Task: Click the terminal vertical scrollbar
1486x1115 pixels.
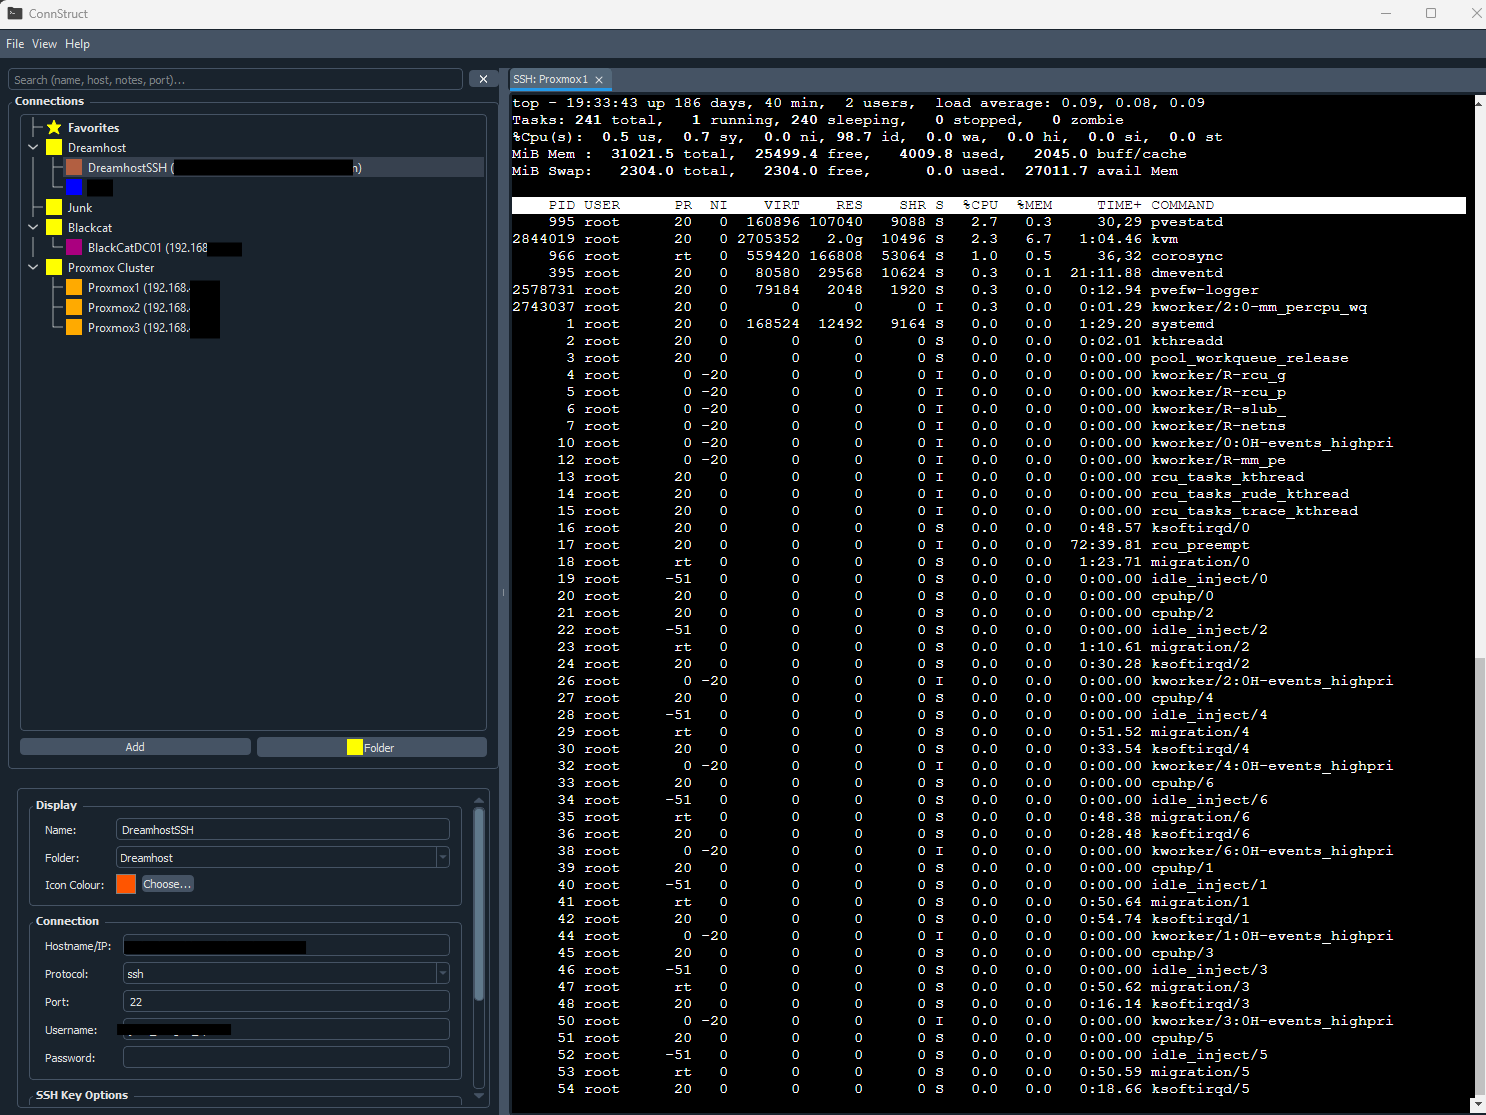Action: pyautogui.click(x=1479, y=878)
